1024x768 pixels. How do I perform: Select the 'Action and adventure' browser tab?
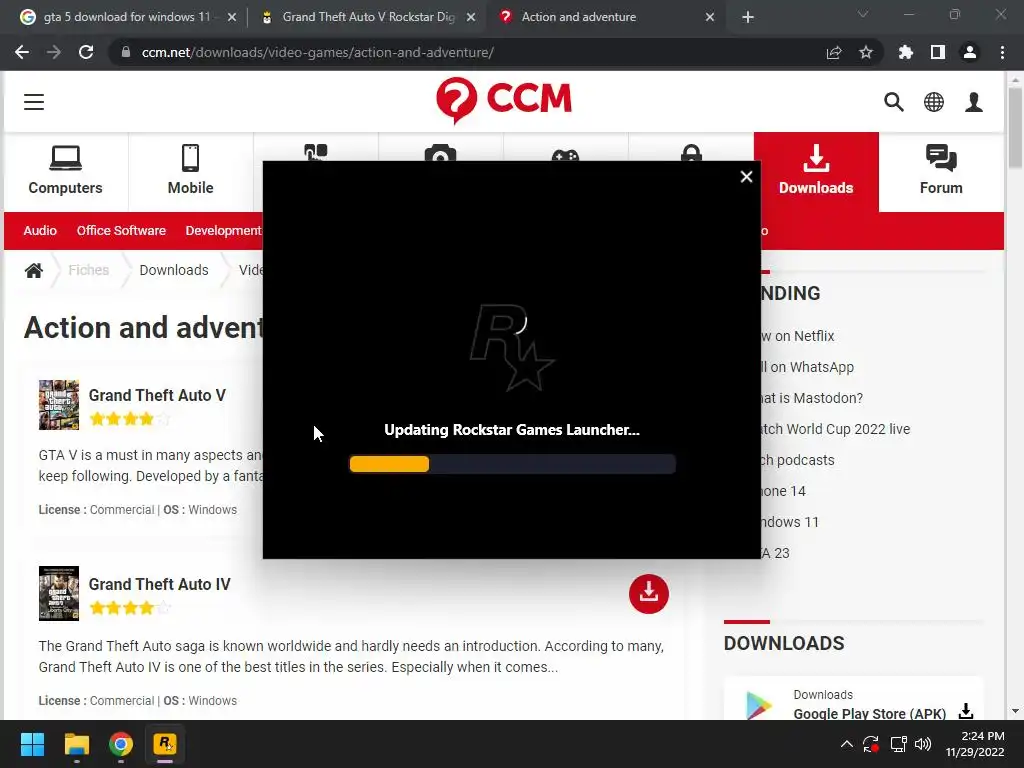(x=578, y=17)
